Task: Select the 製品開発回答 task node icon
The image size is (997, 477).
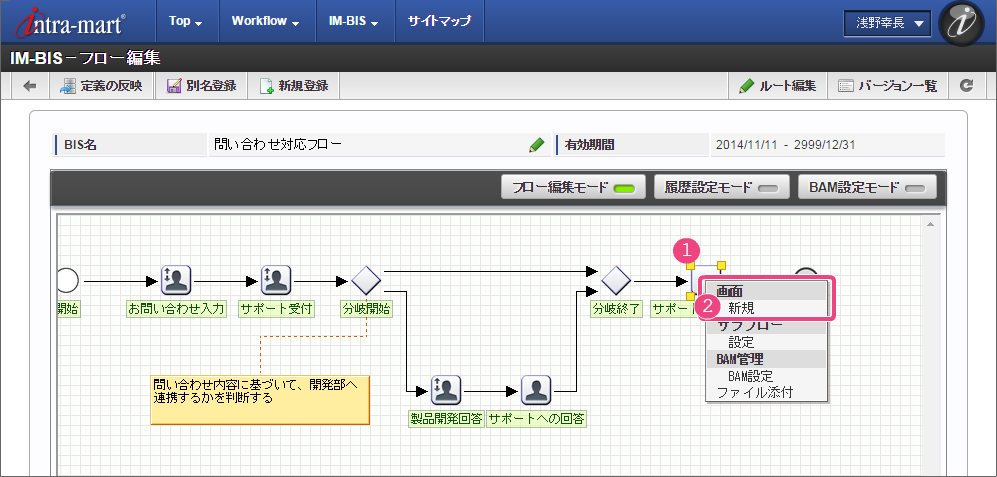Action: click(x=446, y=390)
